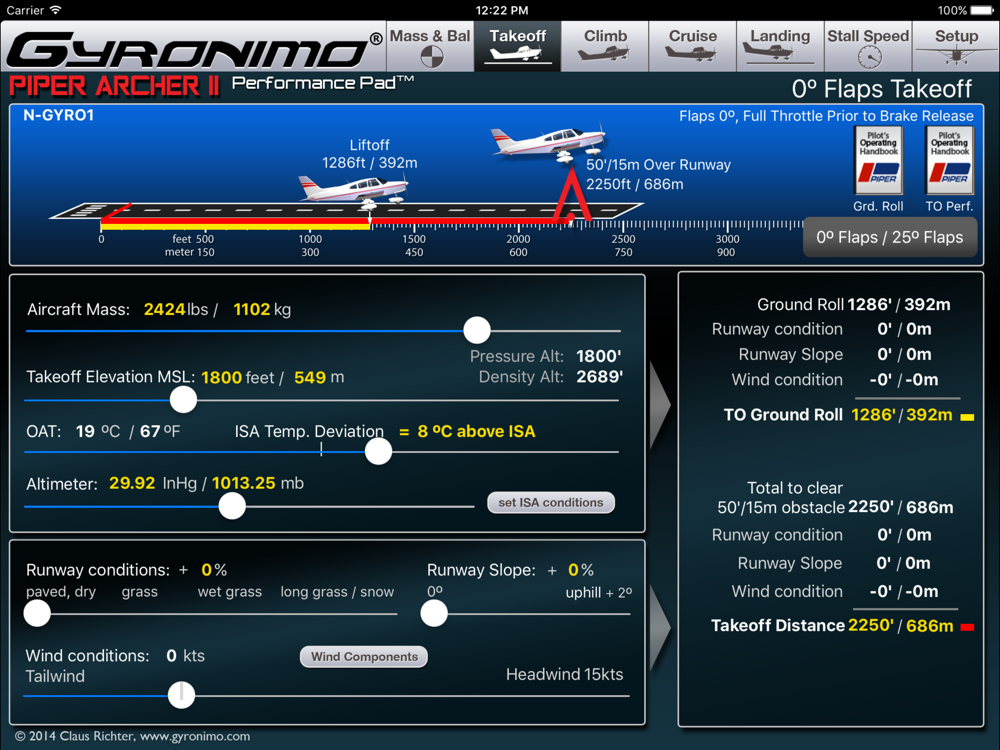
Task: Click the Wind conditions slider knob
Action: [x=182, y=695]
